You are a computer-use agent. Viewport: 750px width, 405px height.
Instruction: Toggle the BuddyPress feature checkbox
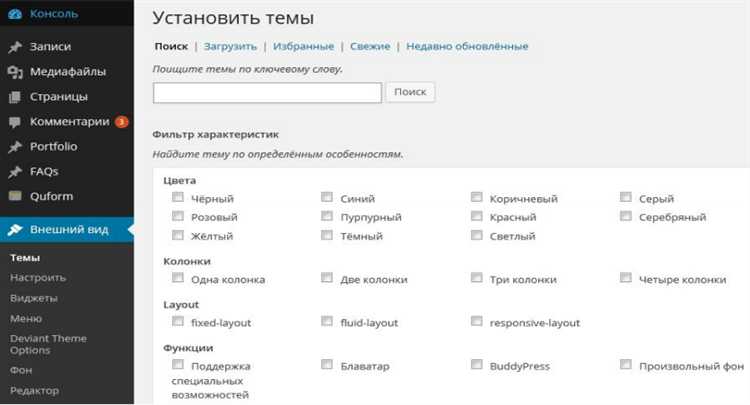point(476,365)
